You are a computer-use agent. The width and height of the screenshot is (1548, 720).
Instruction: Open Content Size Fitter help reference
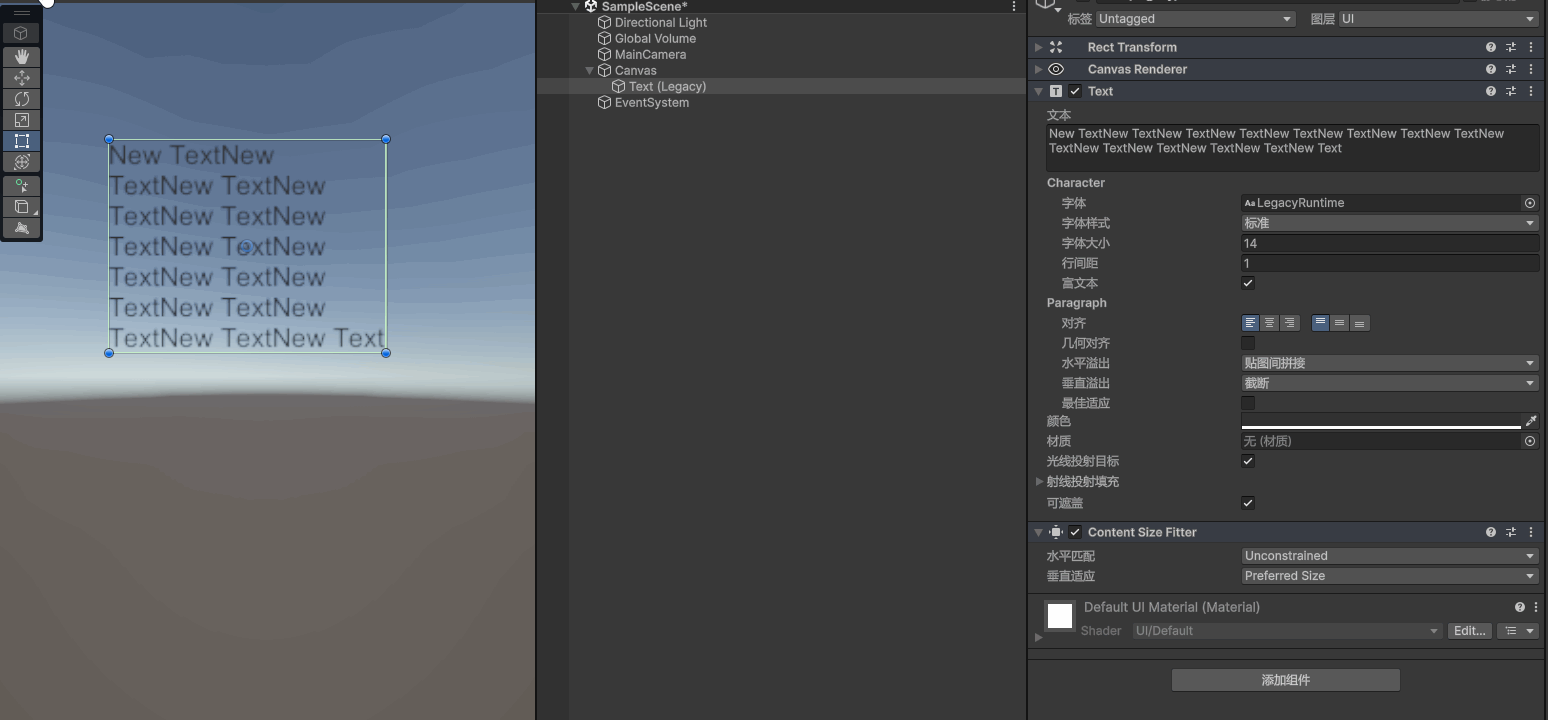click(x=1491, y=532)
